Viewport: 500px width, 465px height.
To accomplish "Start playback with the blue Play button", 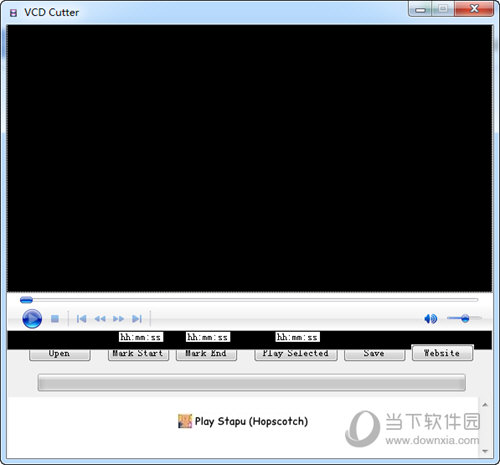I will (x=32, y=319).
